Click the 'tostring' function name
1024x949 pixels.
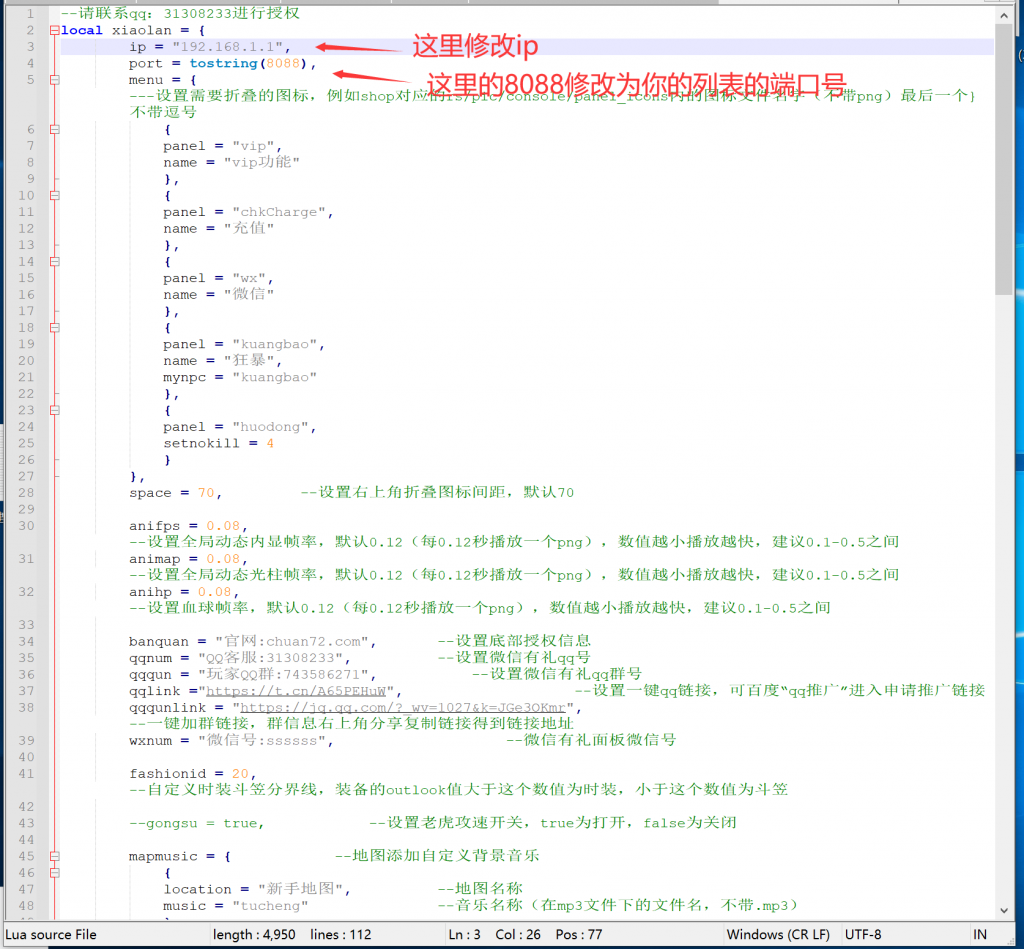click(223, 63)
